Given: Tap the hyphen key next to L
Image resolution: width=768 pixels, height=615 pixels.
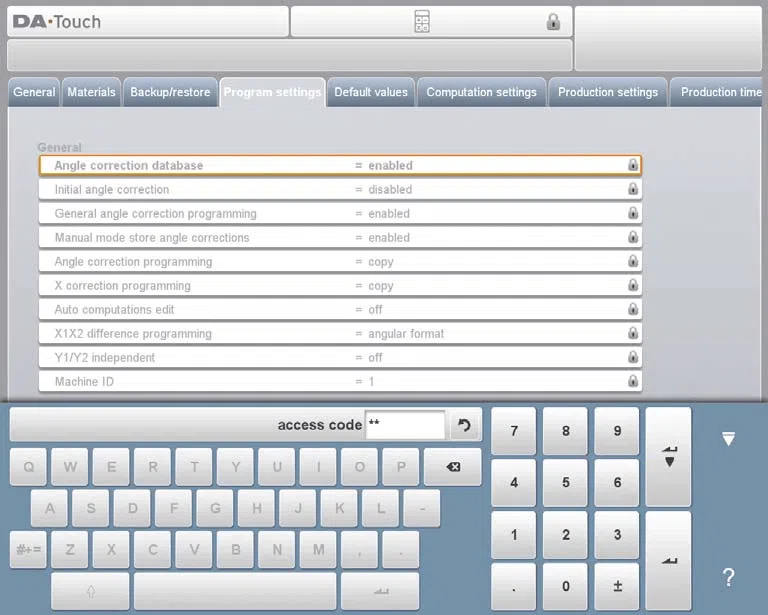Looking at the screenshot, I should click(422, 508).
